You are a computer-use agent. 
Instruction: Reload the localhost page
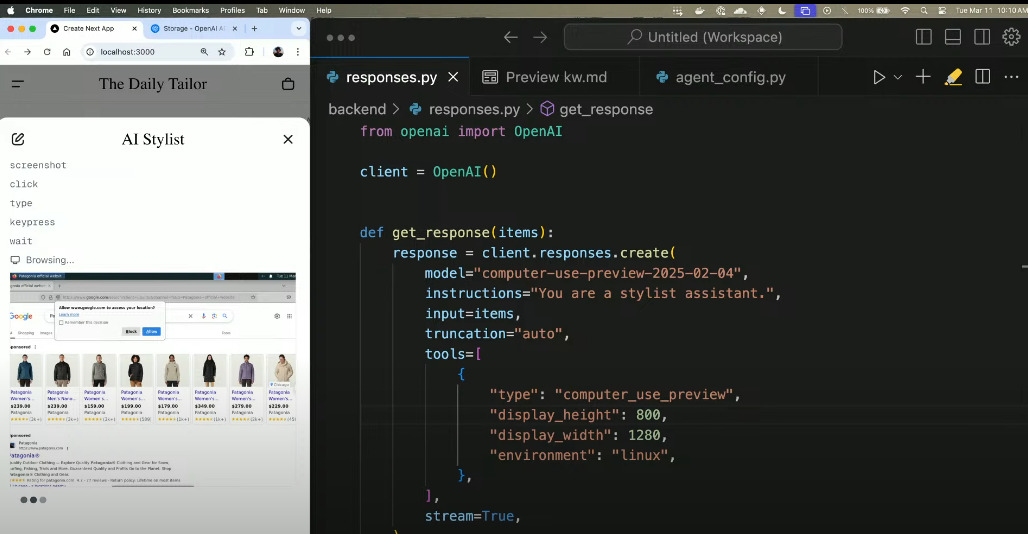click(x=47, y=52)
